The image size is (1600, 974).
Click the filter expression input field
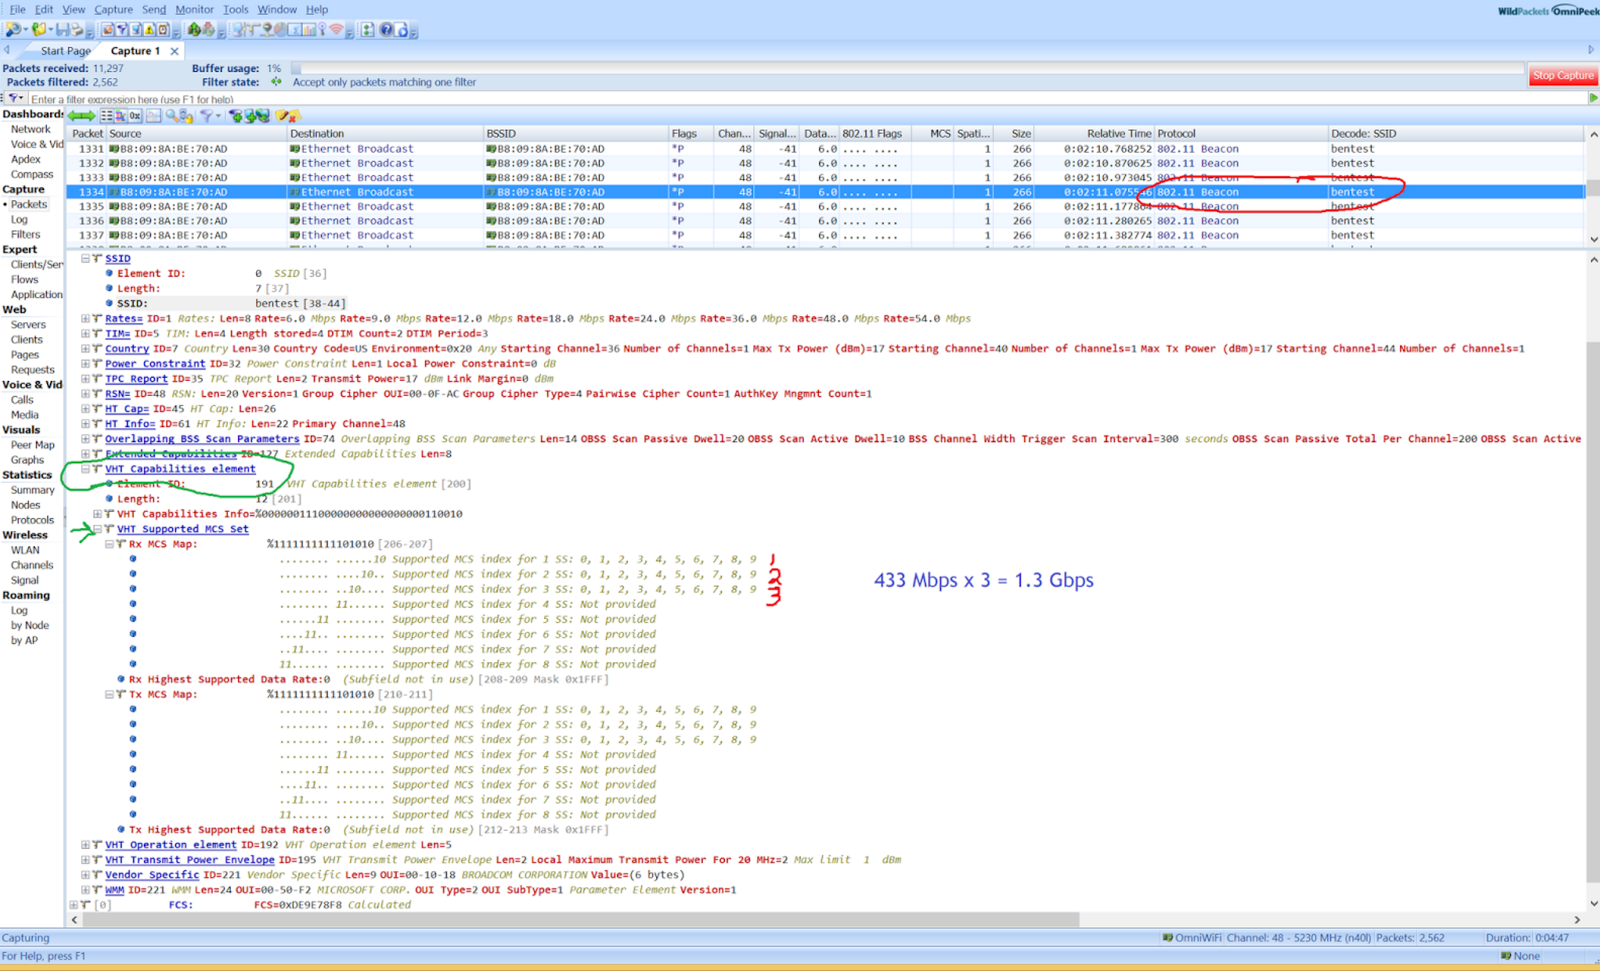click(x=806, y=99)
